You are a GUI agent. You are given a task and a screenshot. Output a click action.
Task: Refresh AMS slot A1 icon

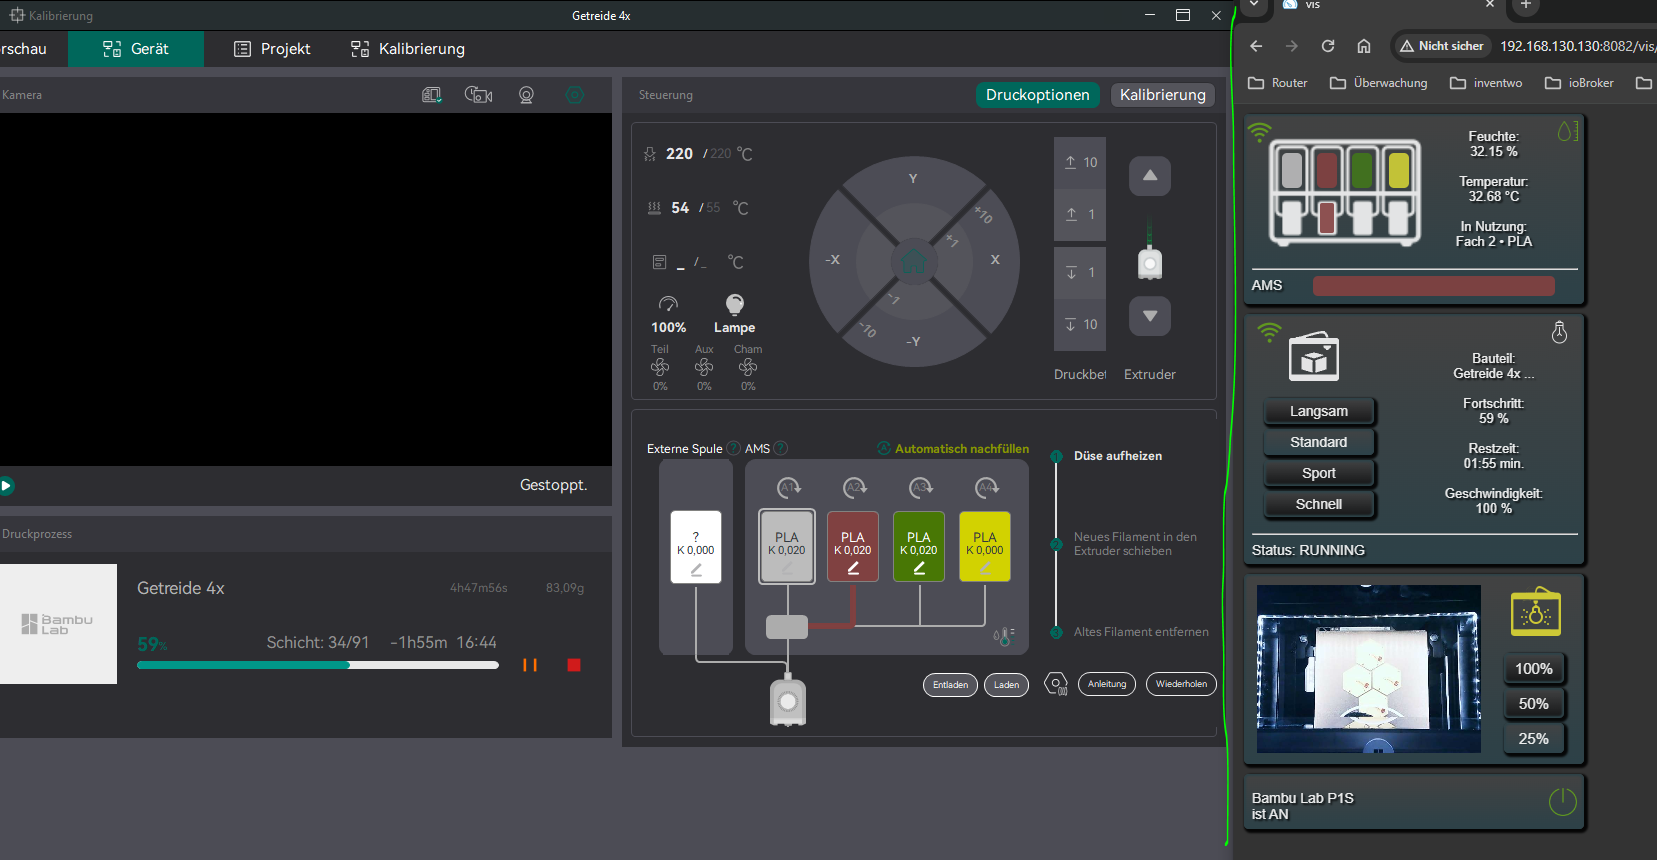tap(789, 487)
